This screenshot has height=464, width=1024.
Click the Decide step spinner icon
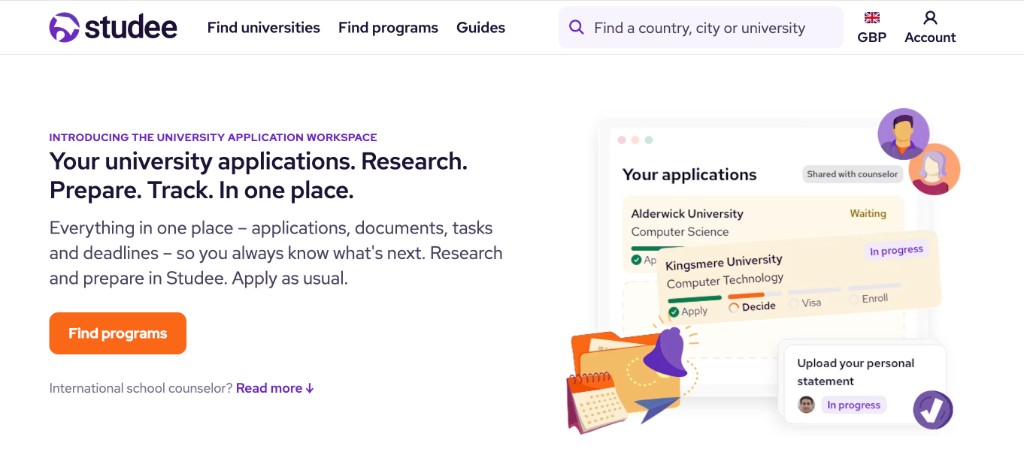pyautogui.click(x=734, y=308)
